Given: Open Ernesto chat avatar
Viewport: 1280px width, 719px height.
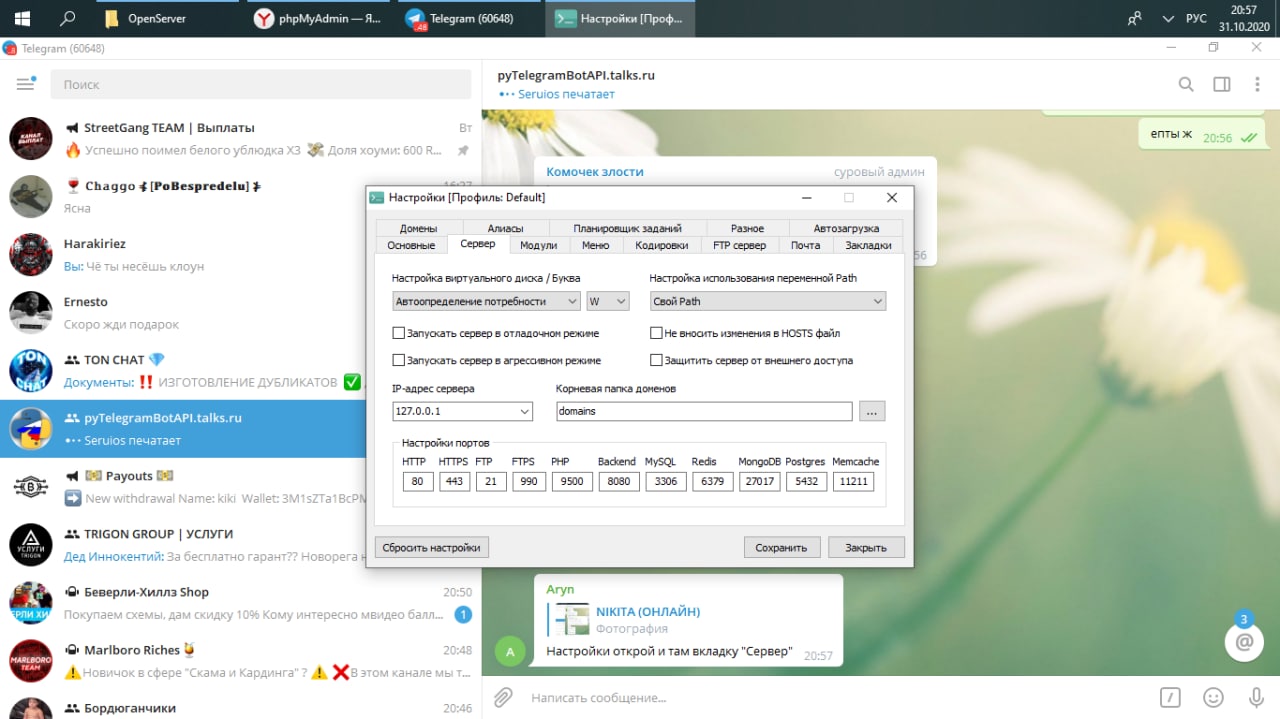Looking at the screenshot, I should click(30, 312).
